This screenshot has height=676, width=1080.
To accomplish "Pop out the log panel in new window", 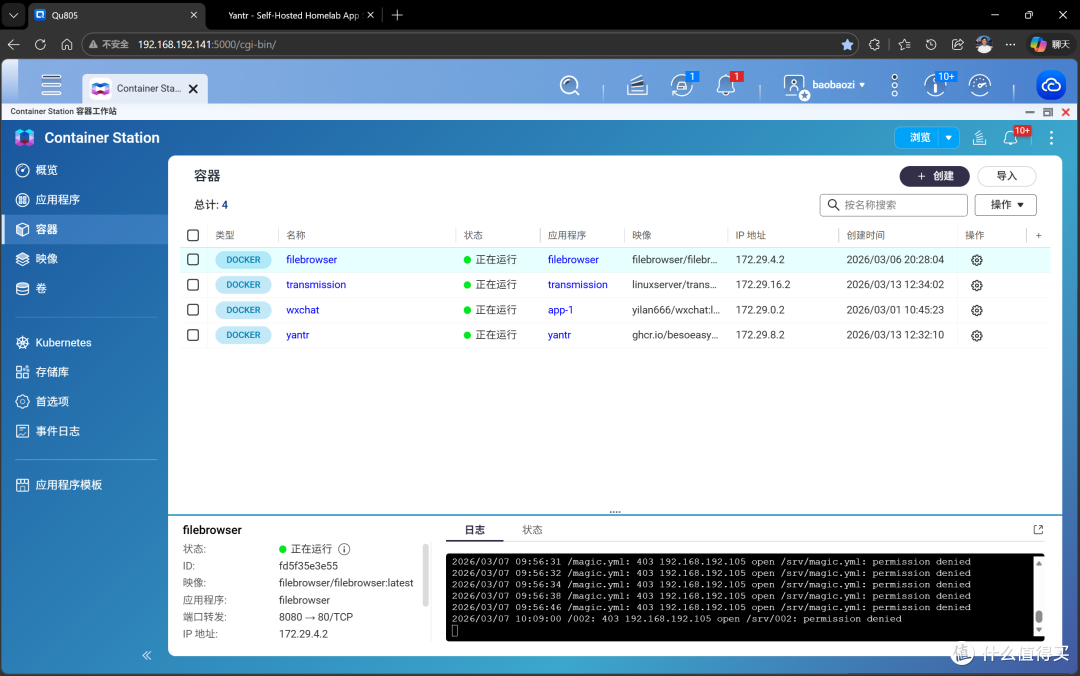I will pyautogui.click(x=1038, y=529).
